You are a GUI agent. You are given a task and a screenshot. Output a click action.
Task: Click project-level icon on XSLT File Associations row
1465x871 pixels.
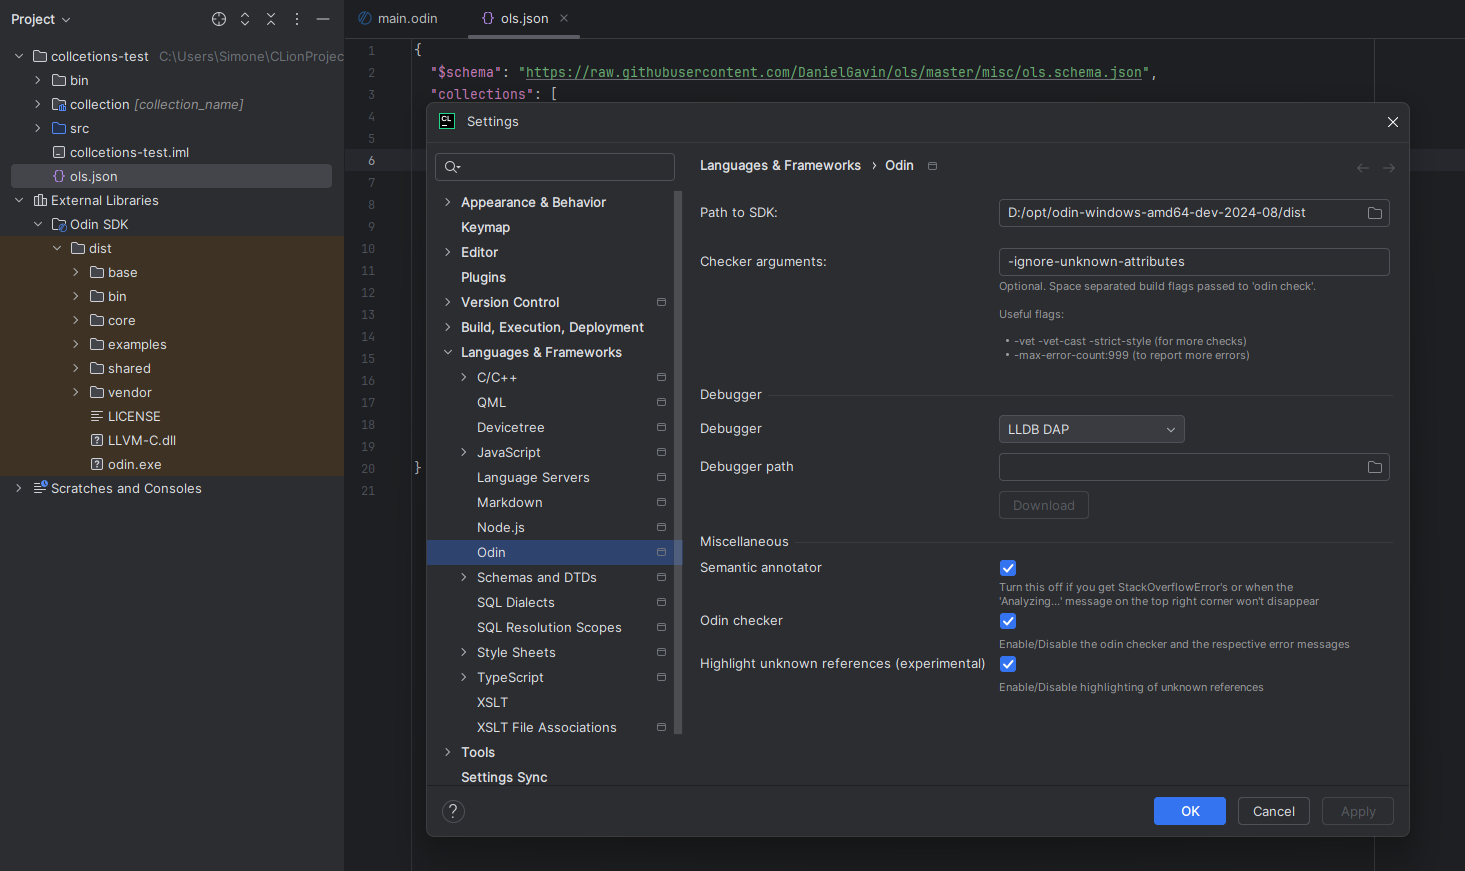click(x=661, y=727)
